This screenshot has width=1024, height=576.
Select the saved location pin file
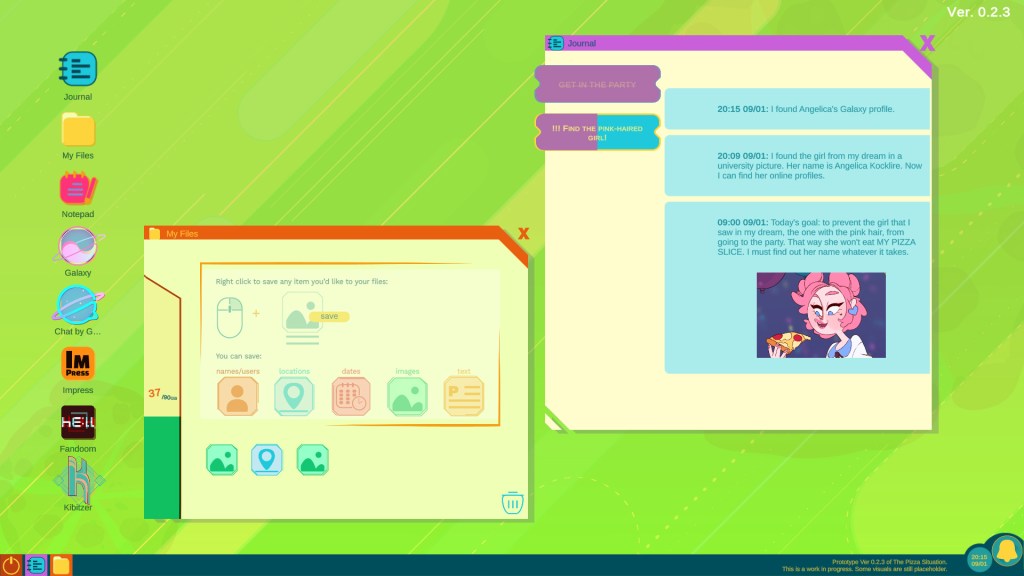click(x=267, y=460)
